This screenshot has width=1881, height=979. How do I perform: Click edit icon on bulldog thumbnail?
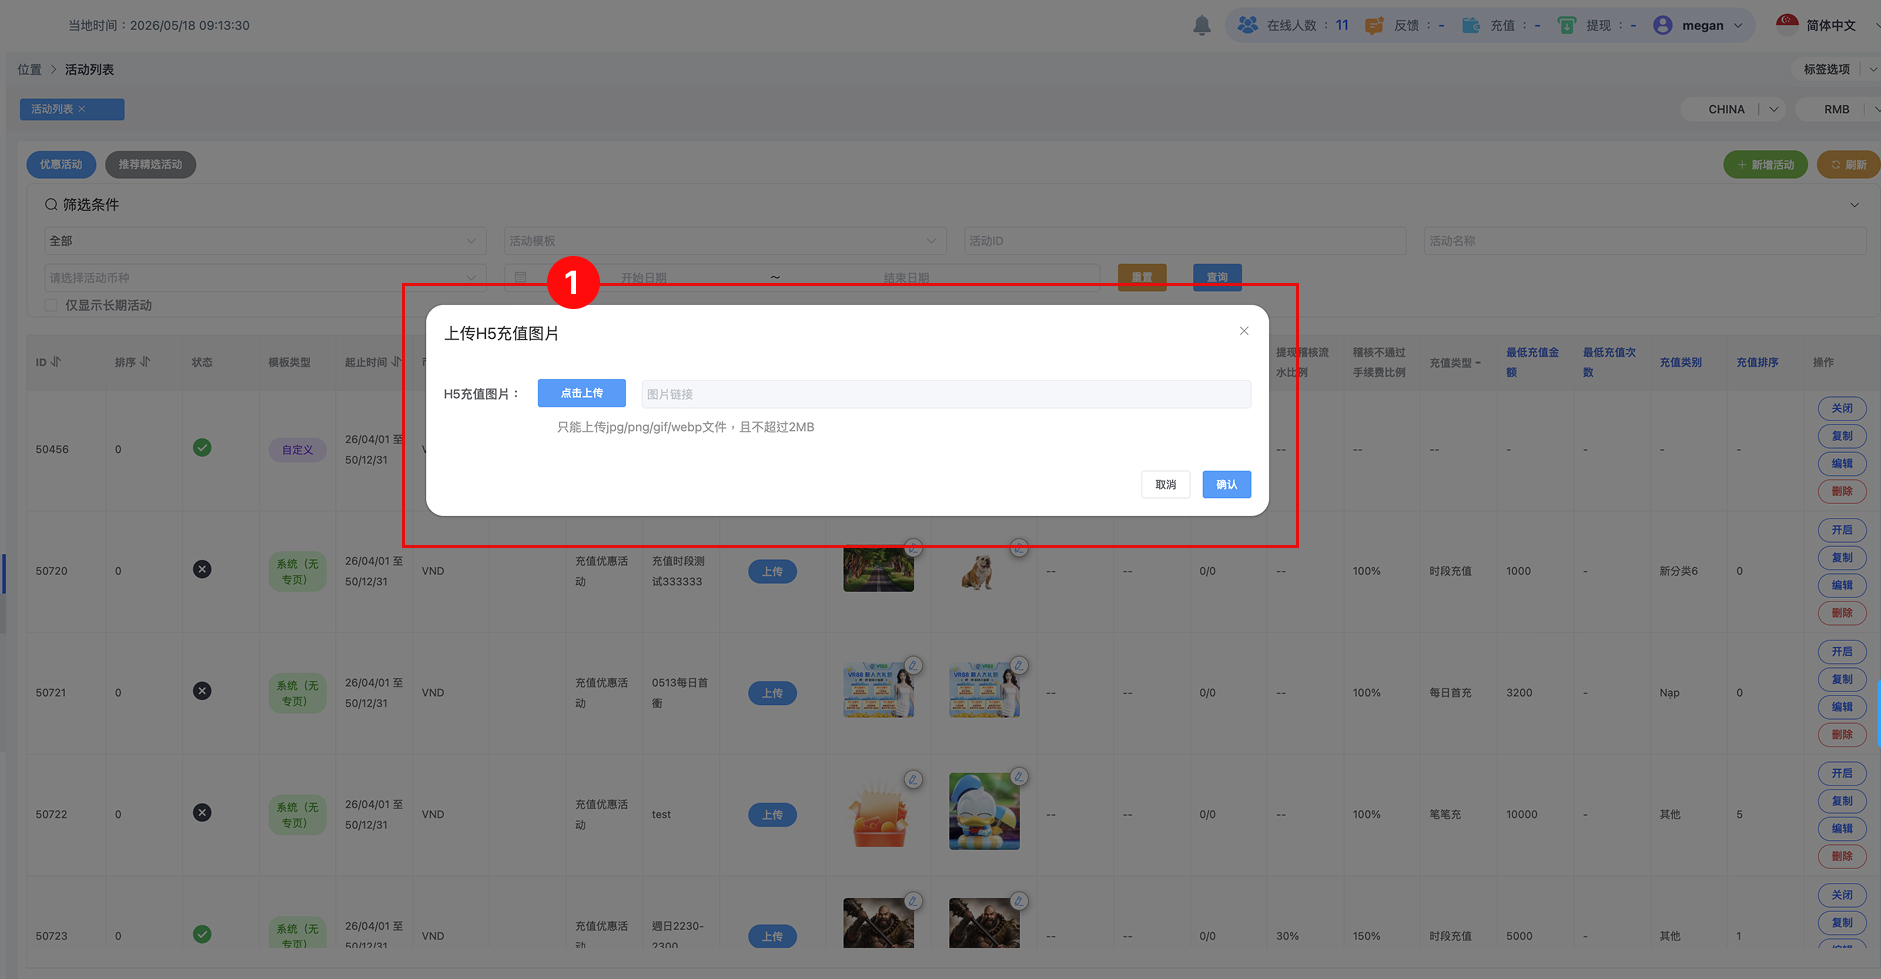coord(1018,548)
